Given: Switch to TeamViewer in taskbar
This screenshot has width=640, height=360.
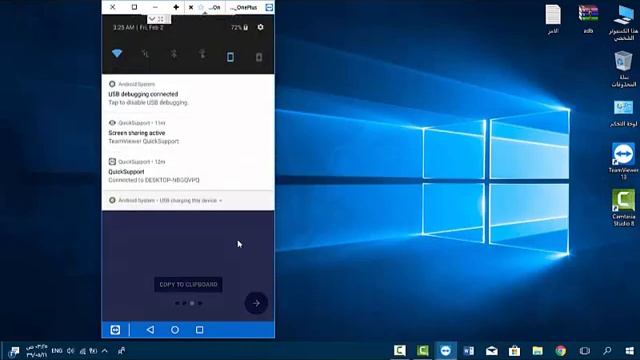Looking at the screenshot, I should pyautogui.click(x=445, y=351).
